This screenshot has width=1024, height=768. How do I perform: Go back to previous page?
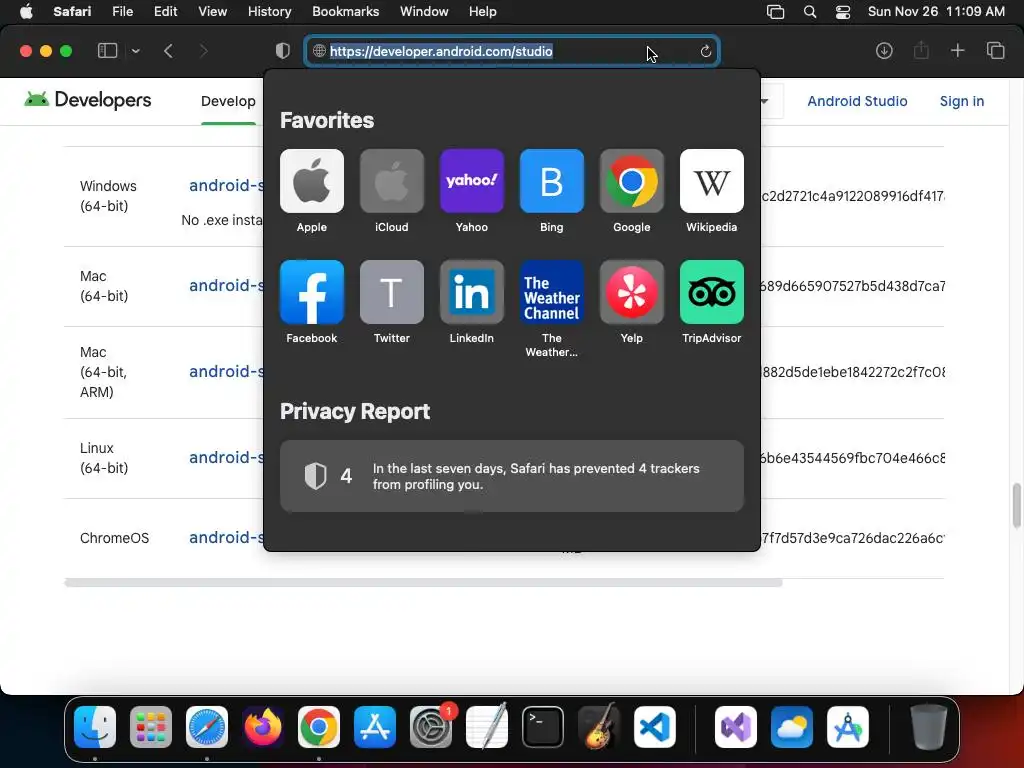click(168, 51)
